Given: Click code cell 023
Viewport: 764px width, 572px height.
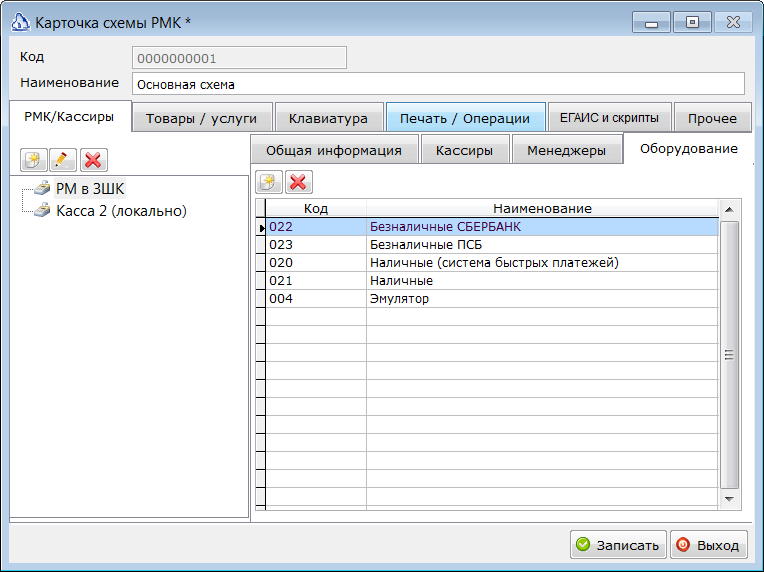Looking at the screenshot, I should point(316,245).
